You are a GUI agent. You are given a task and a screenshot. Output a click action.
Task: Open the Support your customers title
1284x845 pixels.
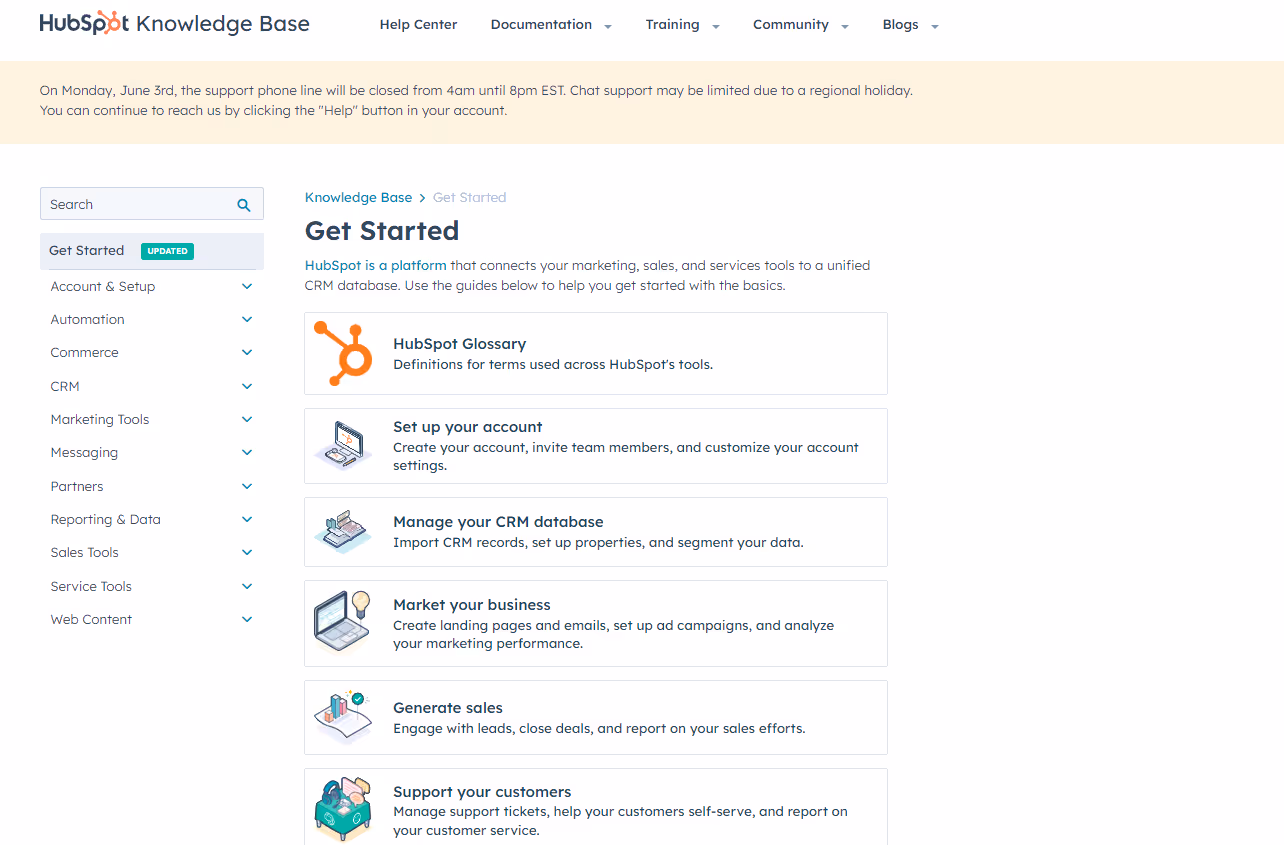[482, 791]
